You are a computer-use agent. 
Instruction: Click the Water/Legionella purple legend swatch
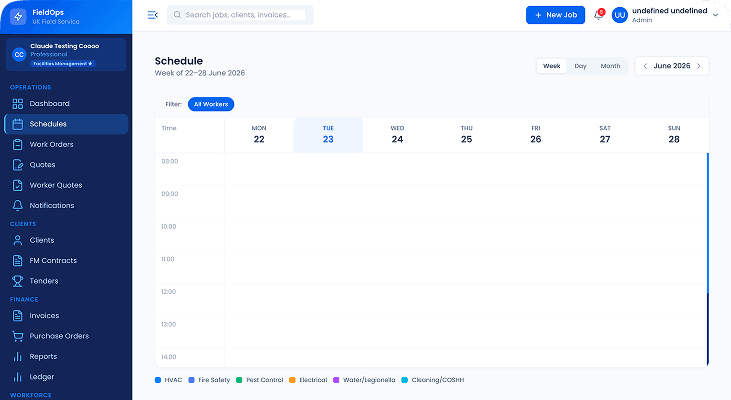pyautogui.click(x=336, y=380)
